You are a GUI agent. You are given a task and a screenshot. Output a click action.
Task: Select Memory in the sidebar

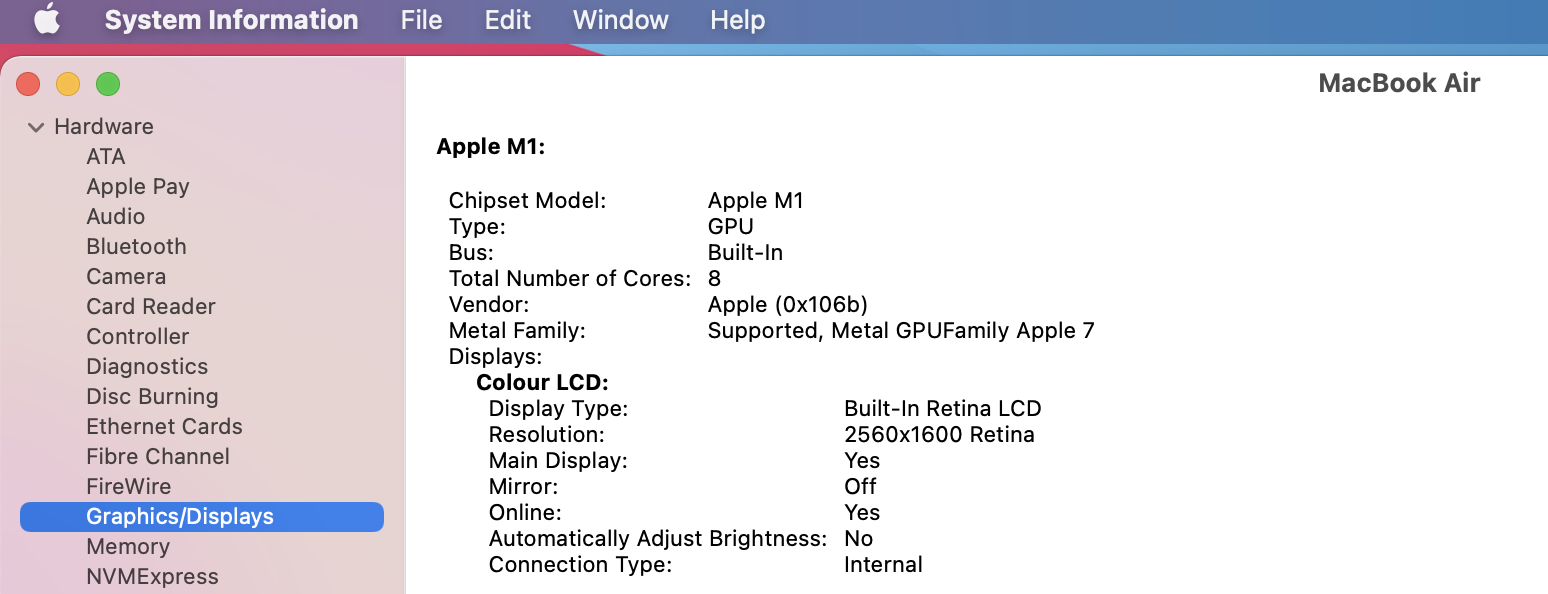point(128,547)
